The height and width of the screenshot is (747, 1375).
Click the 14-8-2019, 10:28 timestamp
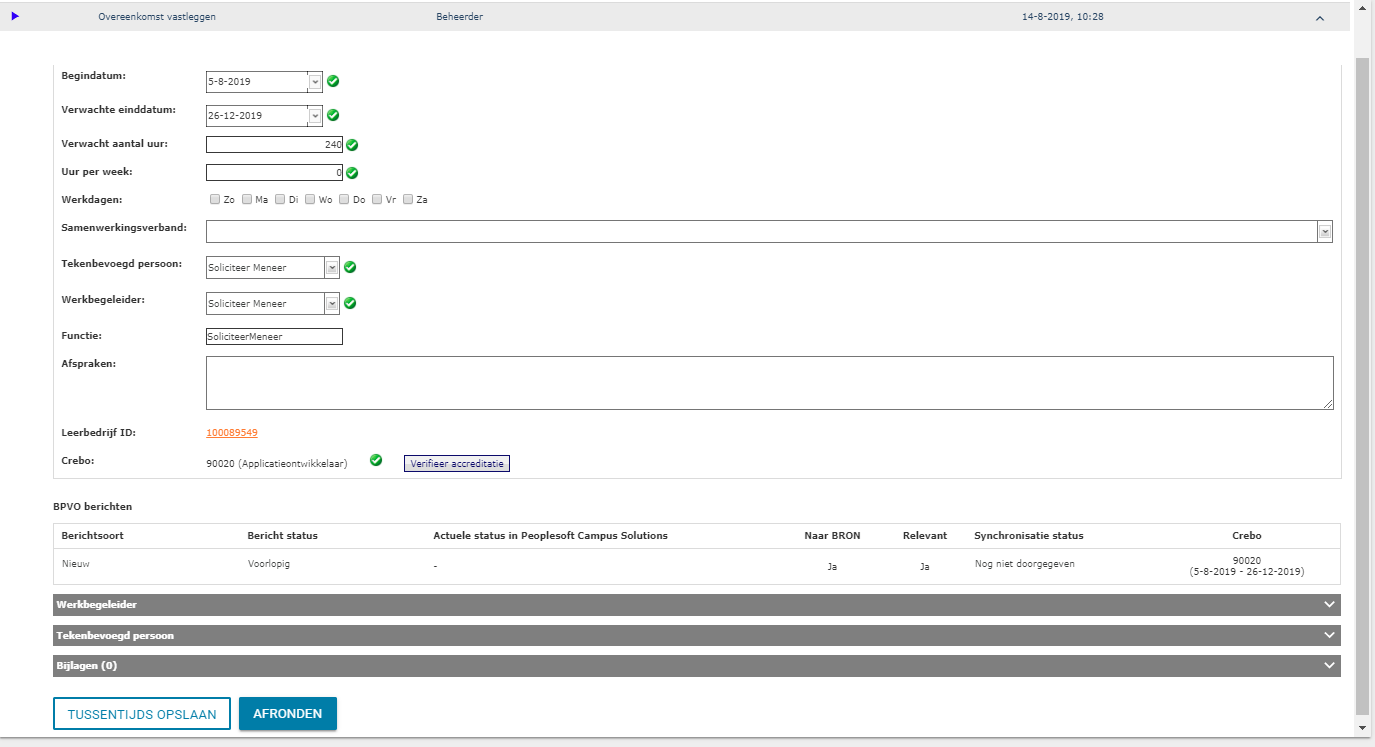tap(1063, 18)
